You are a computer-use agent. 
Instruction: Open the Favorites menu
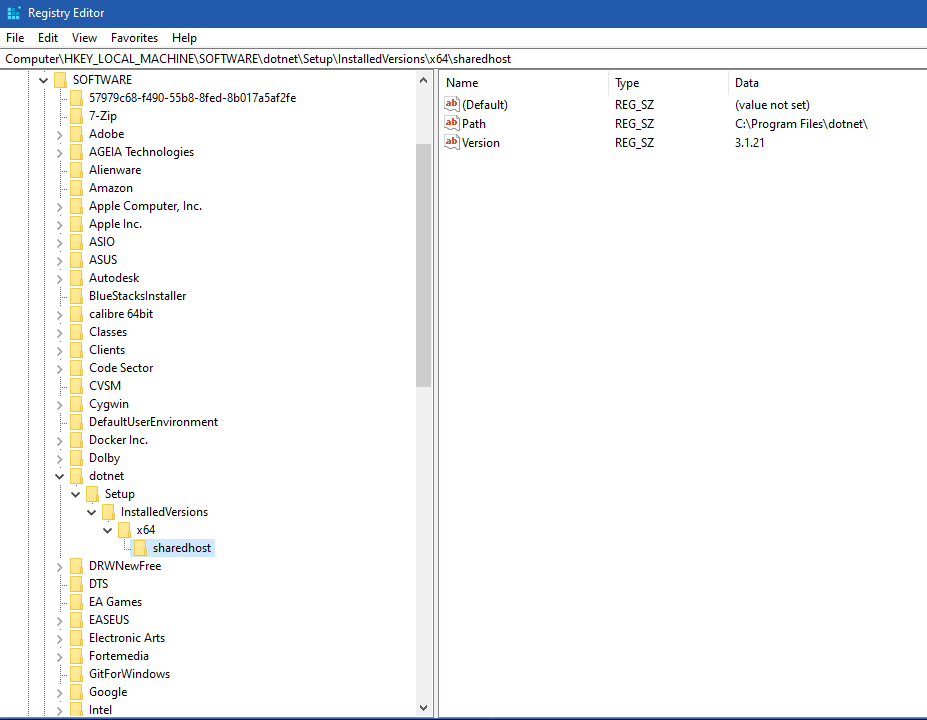pos(134,38)
